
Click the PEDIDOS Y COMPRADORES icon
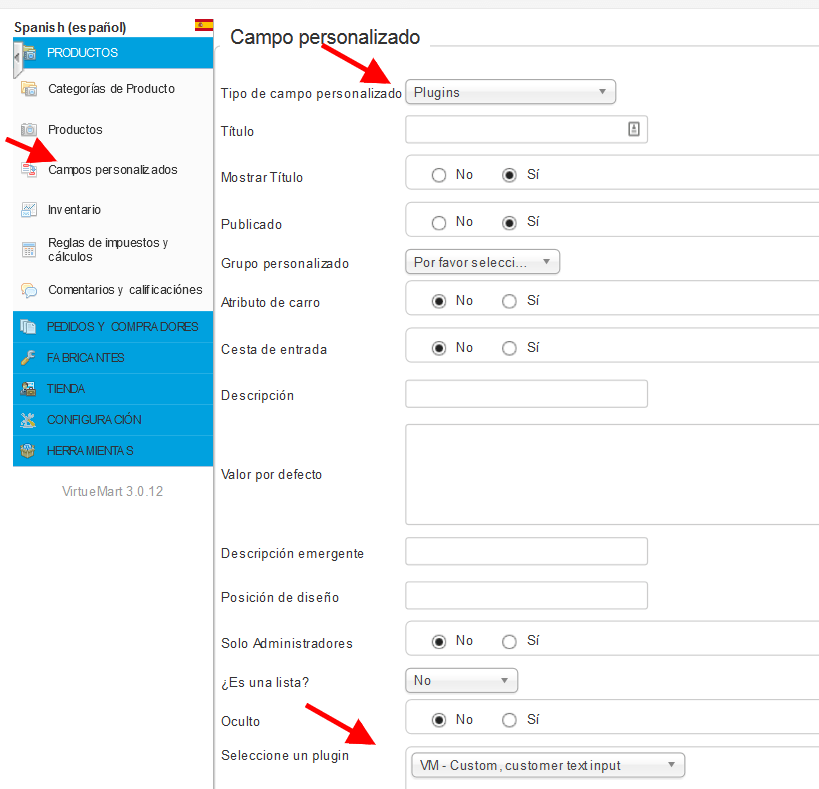(x=28, y=327)
